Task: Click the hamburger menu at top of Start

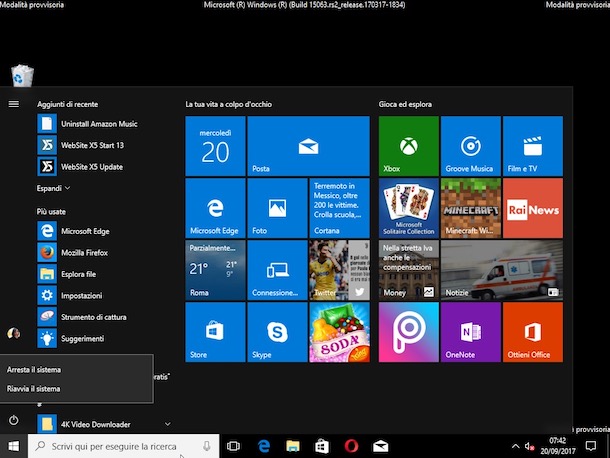Action: pos(14,104)
